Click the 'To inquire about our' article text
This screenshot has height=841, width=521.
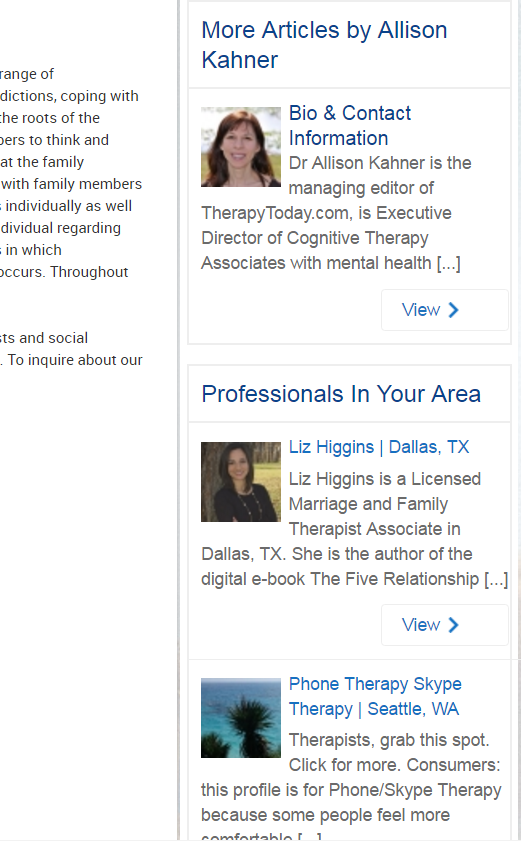click(x=75, y=360)
